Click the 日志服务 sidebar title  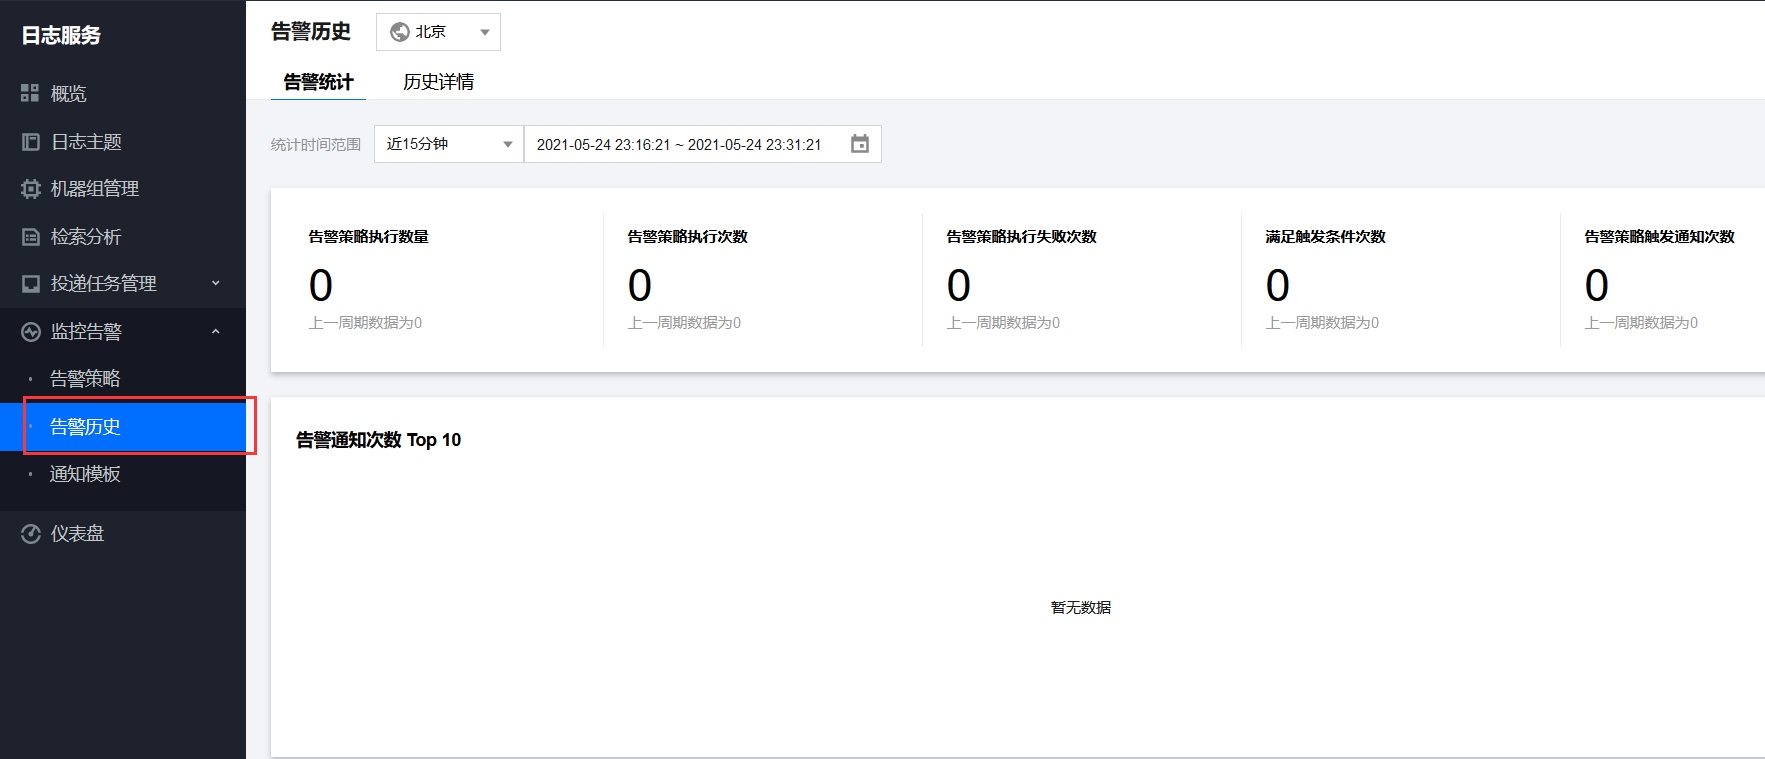[x=61, y=35]
